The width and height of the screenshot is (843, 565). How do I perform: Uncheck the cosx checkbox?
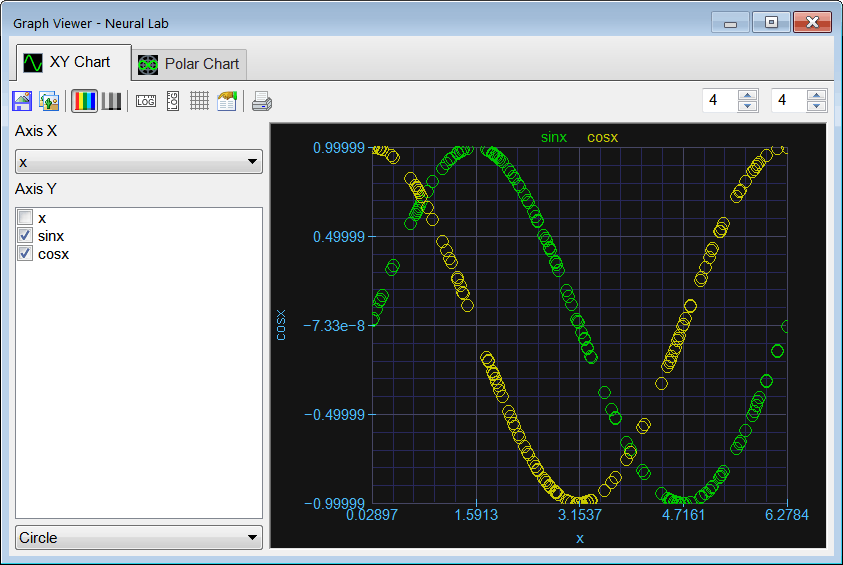[x=25, y=253]
